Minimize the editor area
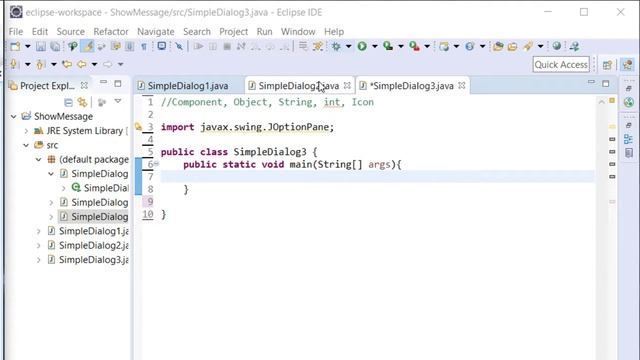This screenshot has width=640, height=360. coord(591,82)
